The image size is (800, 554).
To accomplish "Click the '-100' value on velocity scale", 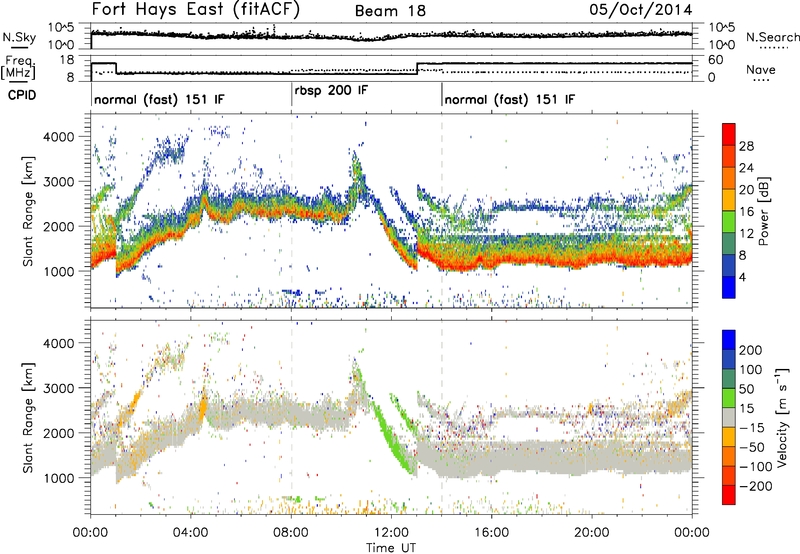I will tap(756, 466).
